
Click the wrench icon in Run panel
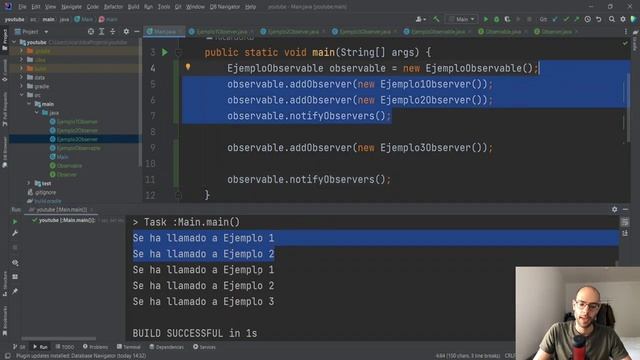15,233
